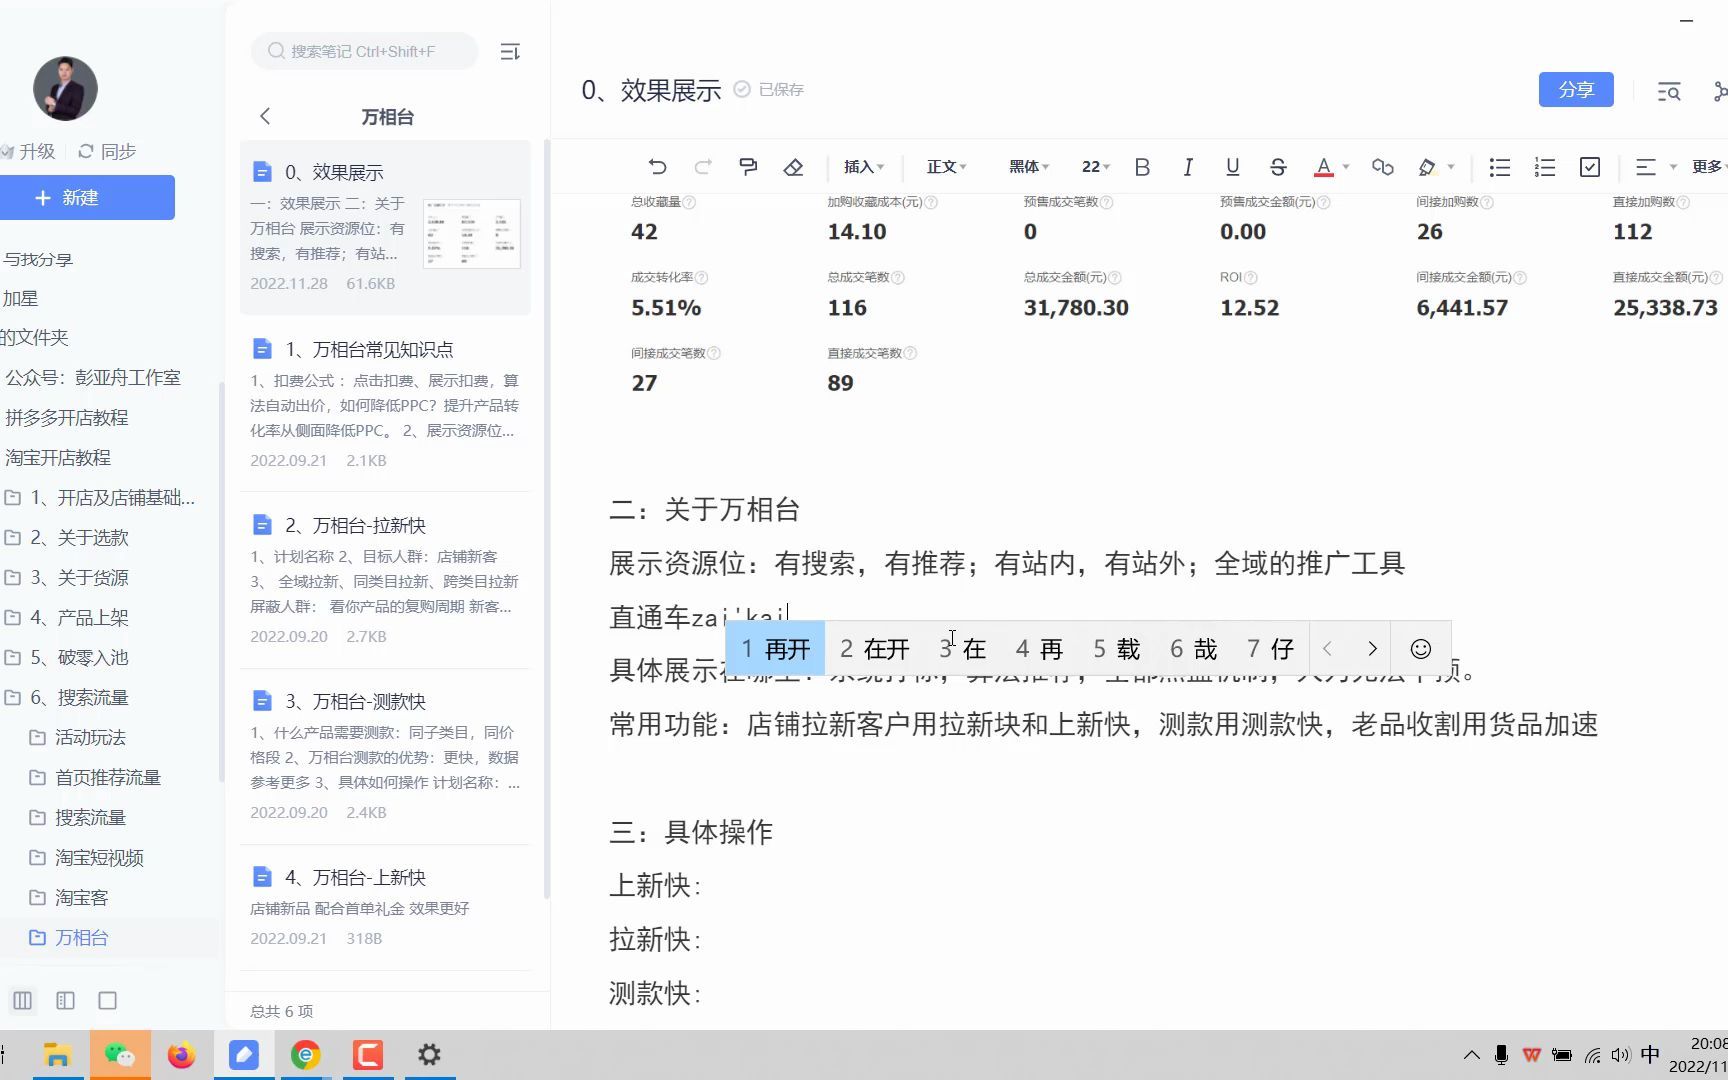The height and width of the screenshot is (1080, 1728).
Task: Toggle bold formatting
Action: pyautogui.click(x=1142, y=167)
